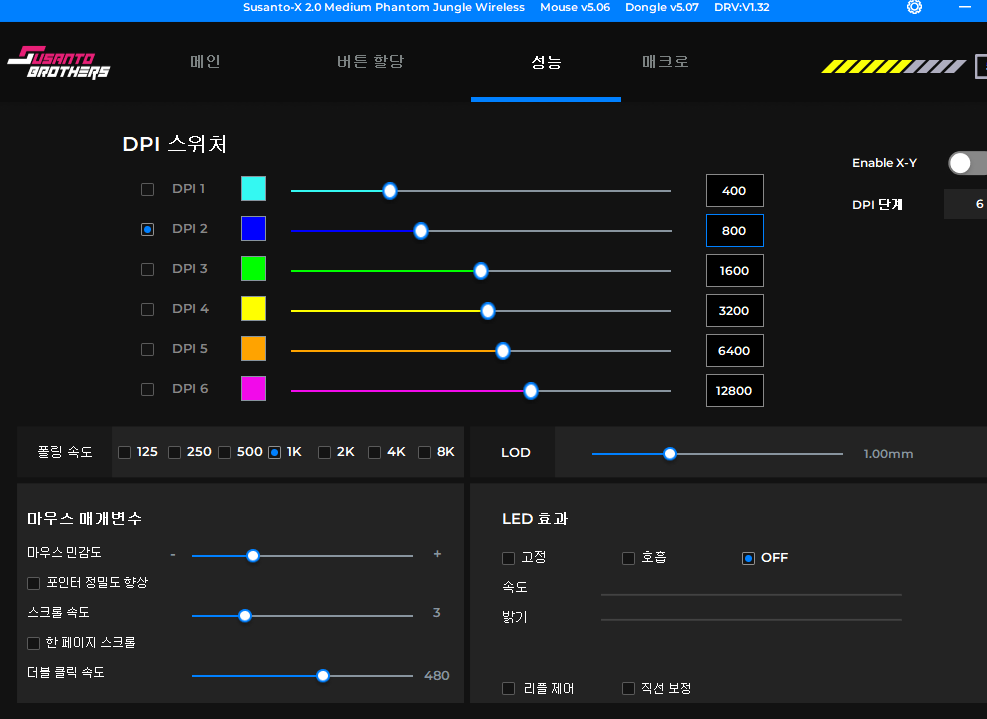Open the DPI 단계 dropdown
Viewport: 987px width, 719px height.
point(965,204)
